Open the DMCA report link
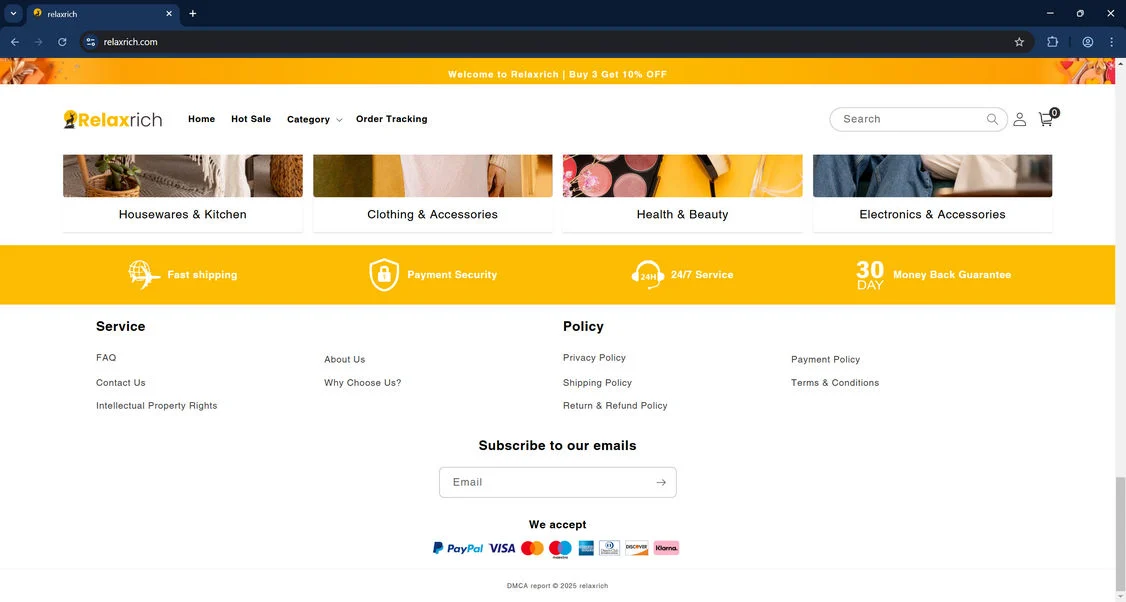 [529, 585]
